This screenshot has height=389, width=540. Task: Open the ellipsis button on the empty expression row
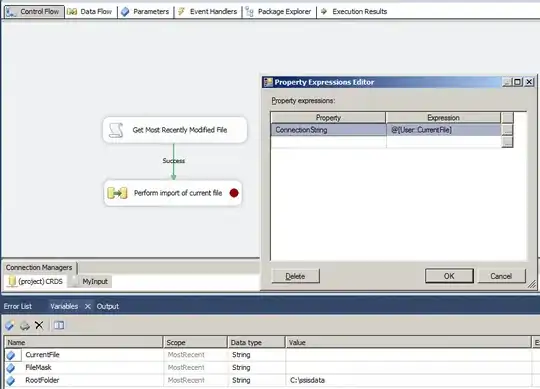507,142
